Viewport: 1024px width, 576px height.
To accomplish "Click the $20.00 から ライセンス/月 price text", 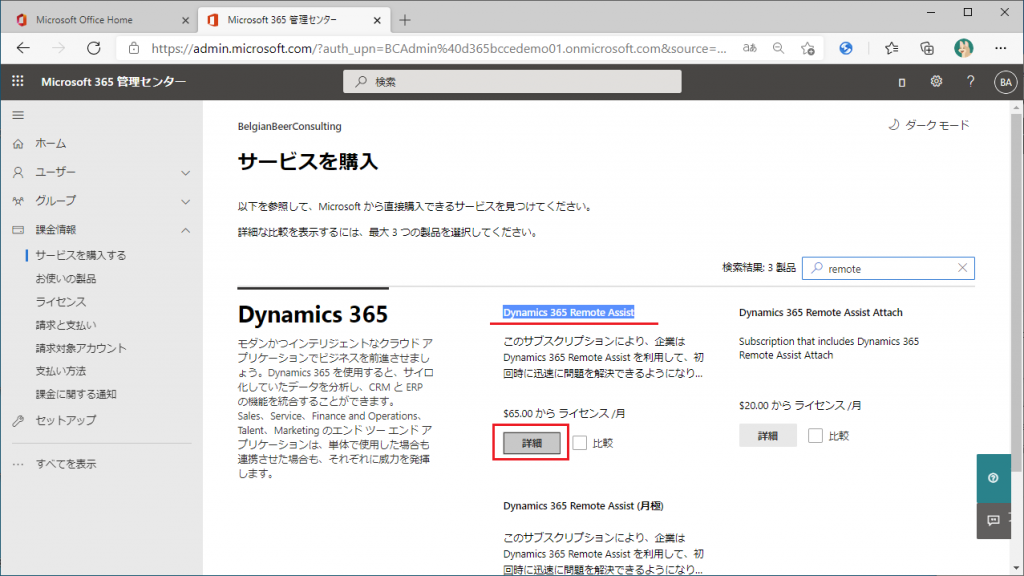I will coord(800,406).
